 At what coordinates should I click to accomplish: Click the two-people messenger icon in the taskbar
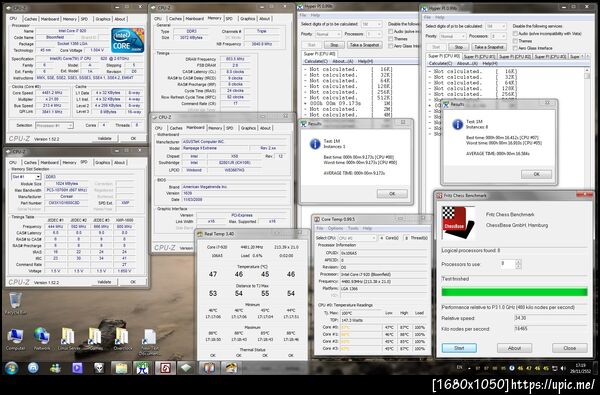[x=55, y=368]
